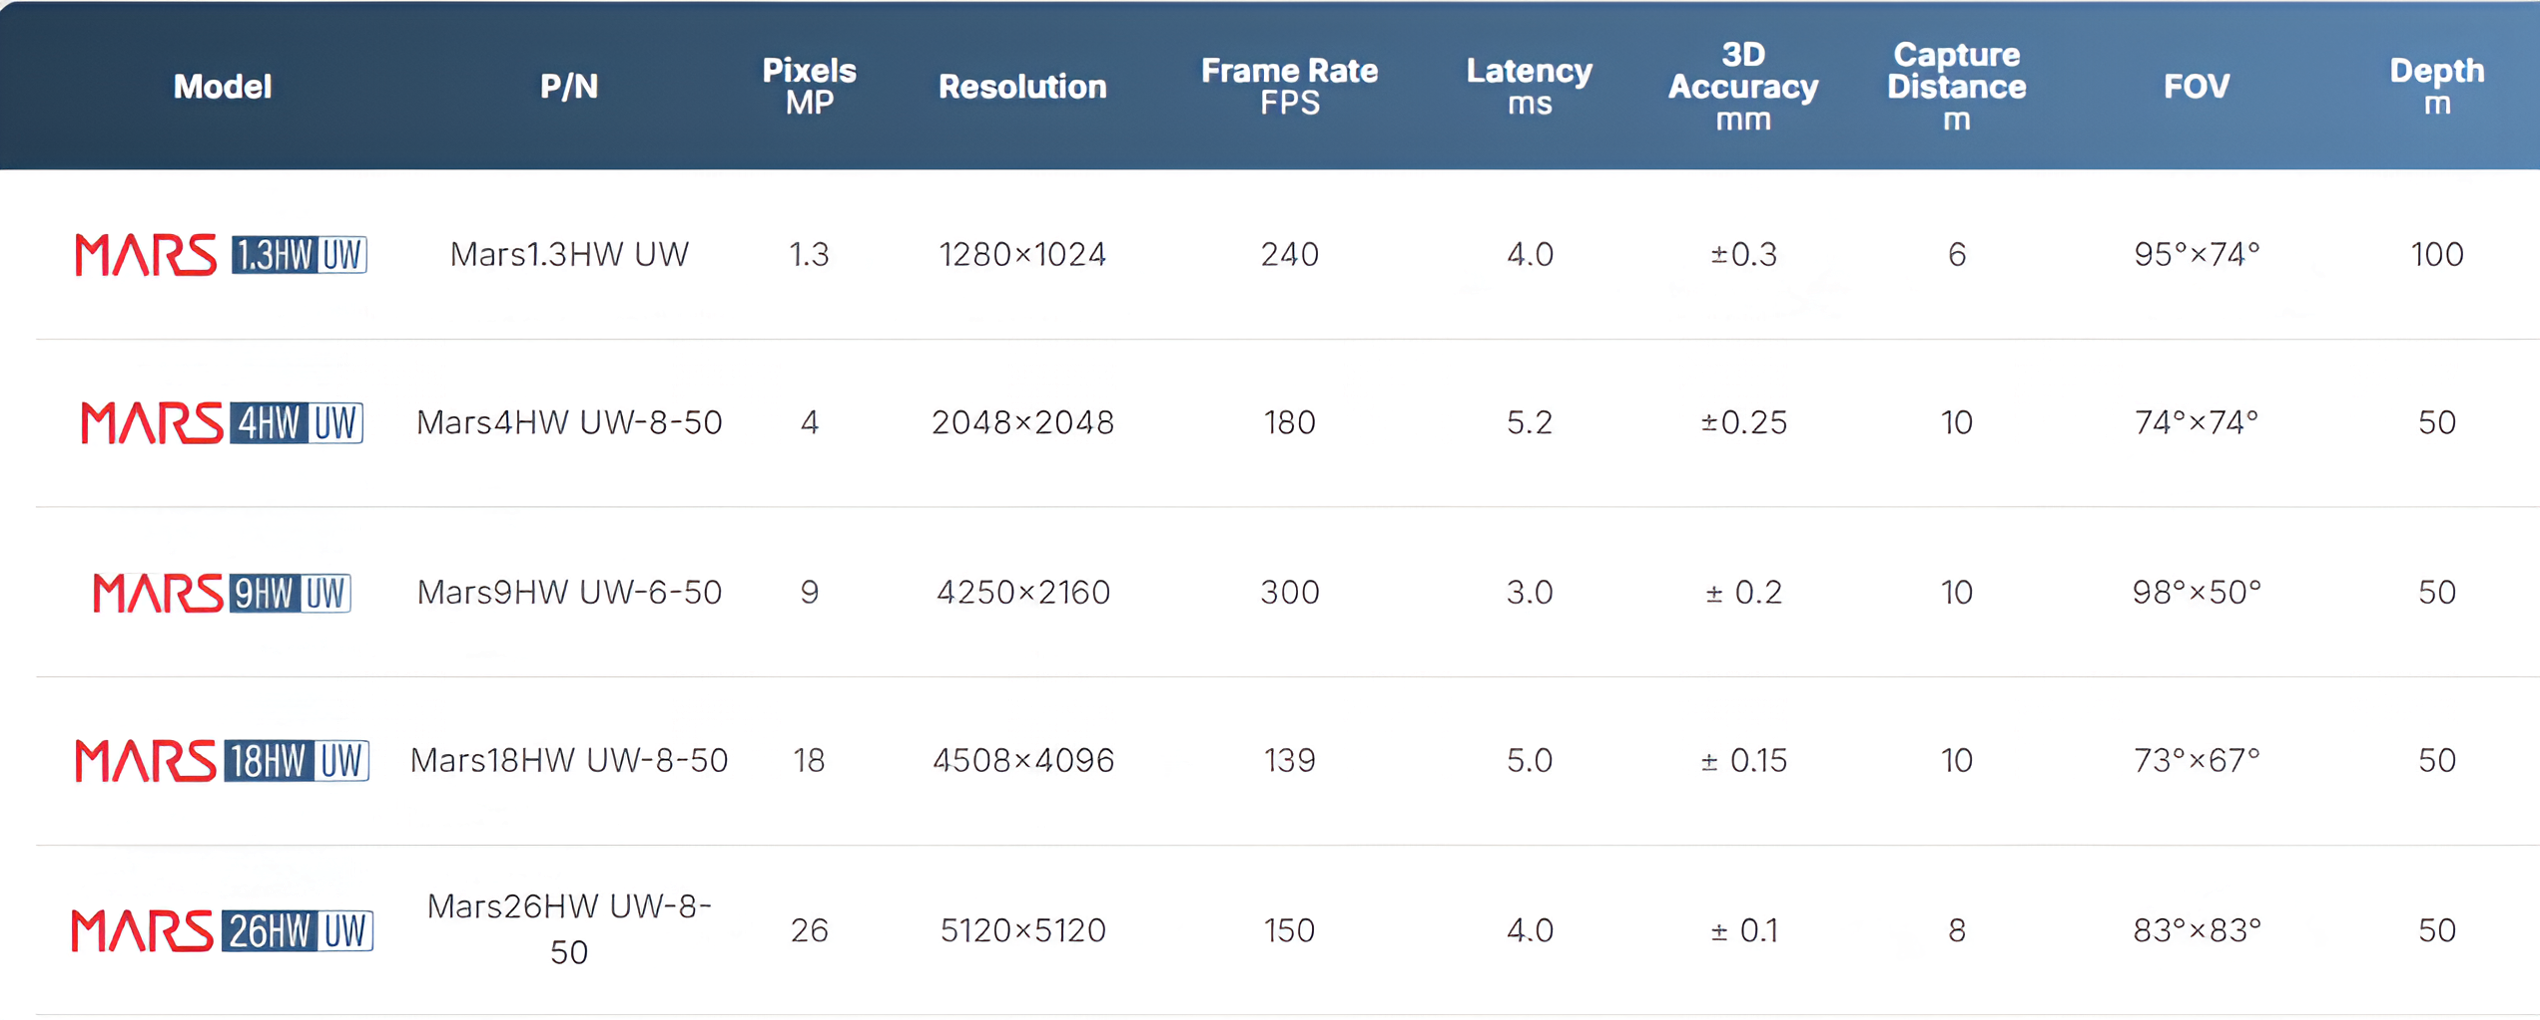
Task: Click the MARS 9HW UW logo
Action: pyautogui.click(x=221, y=592)
